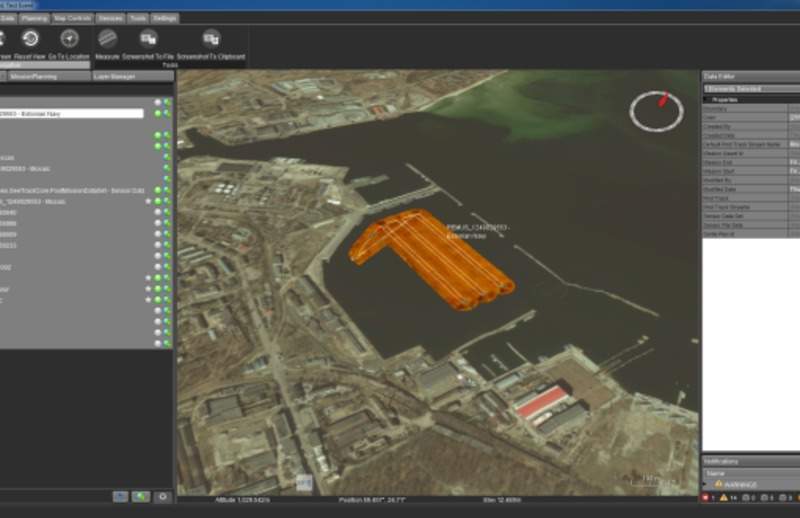Image resolution: width=800 pixels, height=518 pixels.
Task: Open the Map Controls tab
Action: coord(71,18)
